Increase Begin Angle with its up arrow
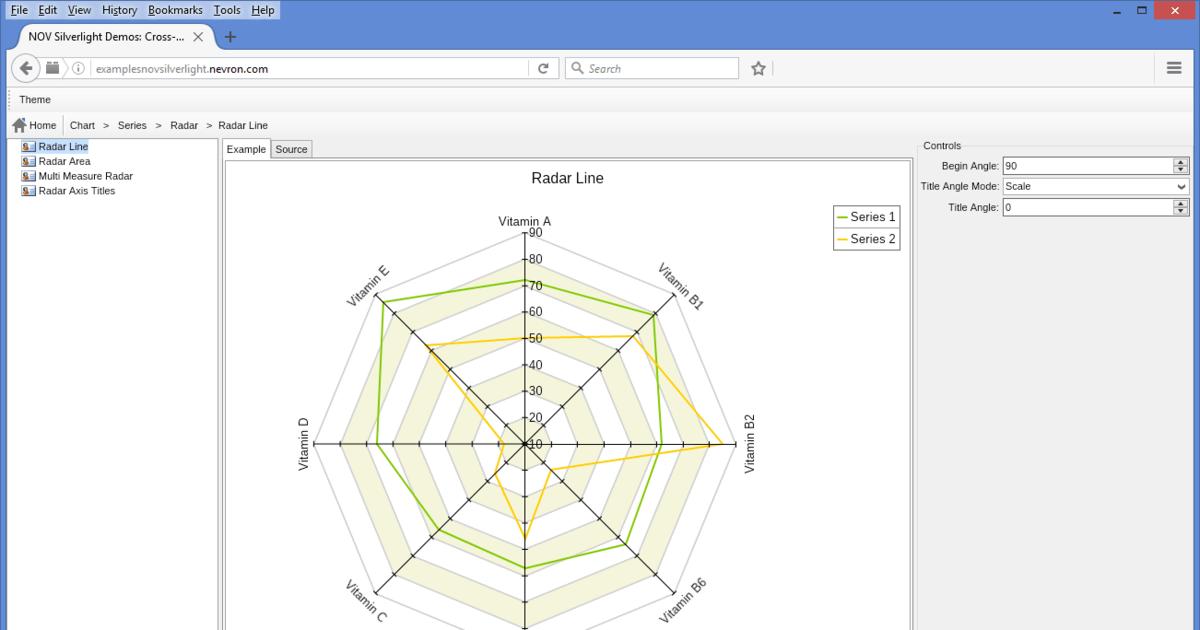The height and width of the screenshot is (630, 1200). (1180, 162)
